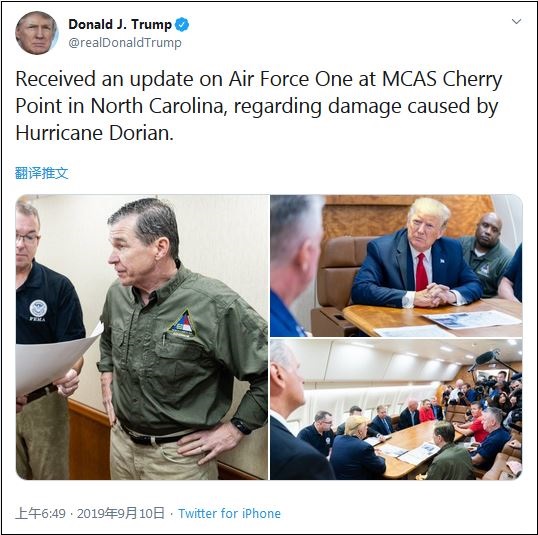
Task: Open the top-right photo at the table
Action: (x=396, y=266)
